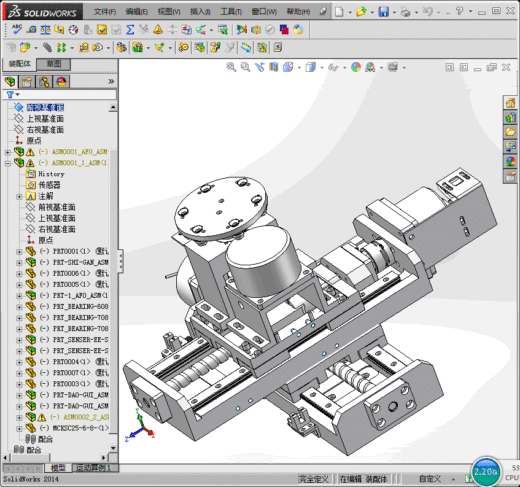Click the 自定义 unit system status button

[430, 479]
